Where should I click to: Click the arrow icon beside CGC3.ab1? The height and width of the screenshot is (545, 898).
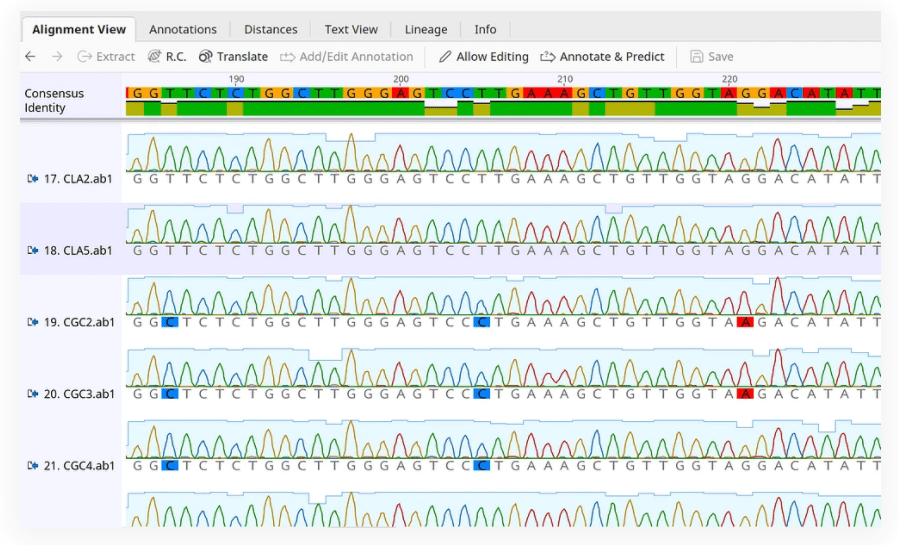tap(33, 394)
